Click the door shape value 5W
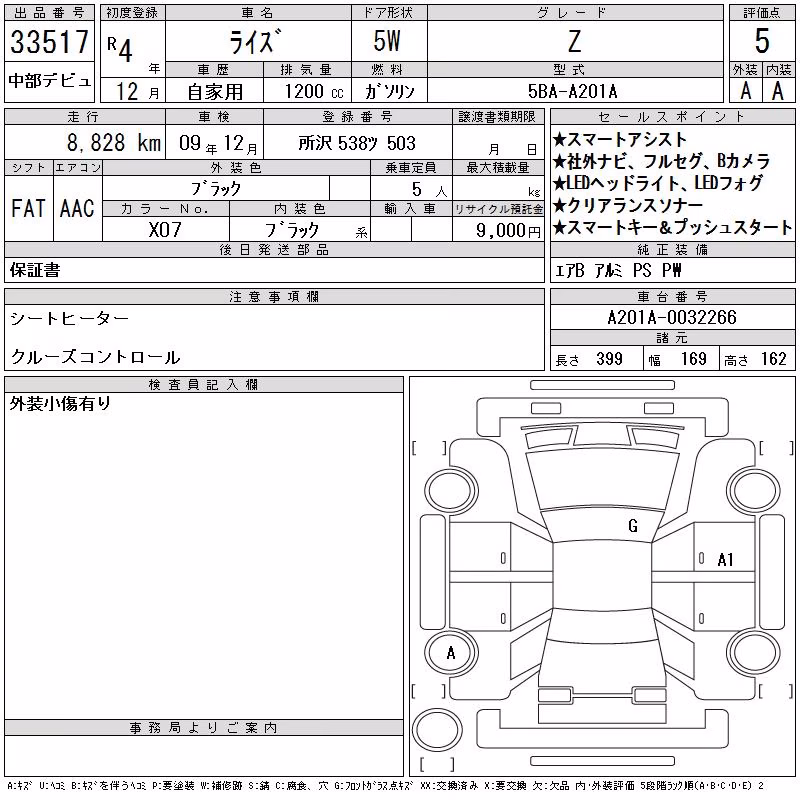Viewport: 800px width, 800px height. [387, 41]
